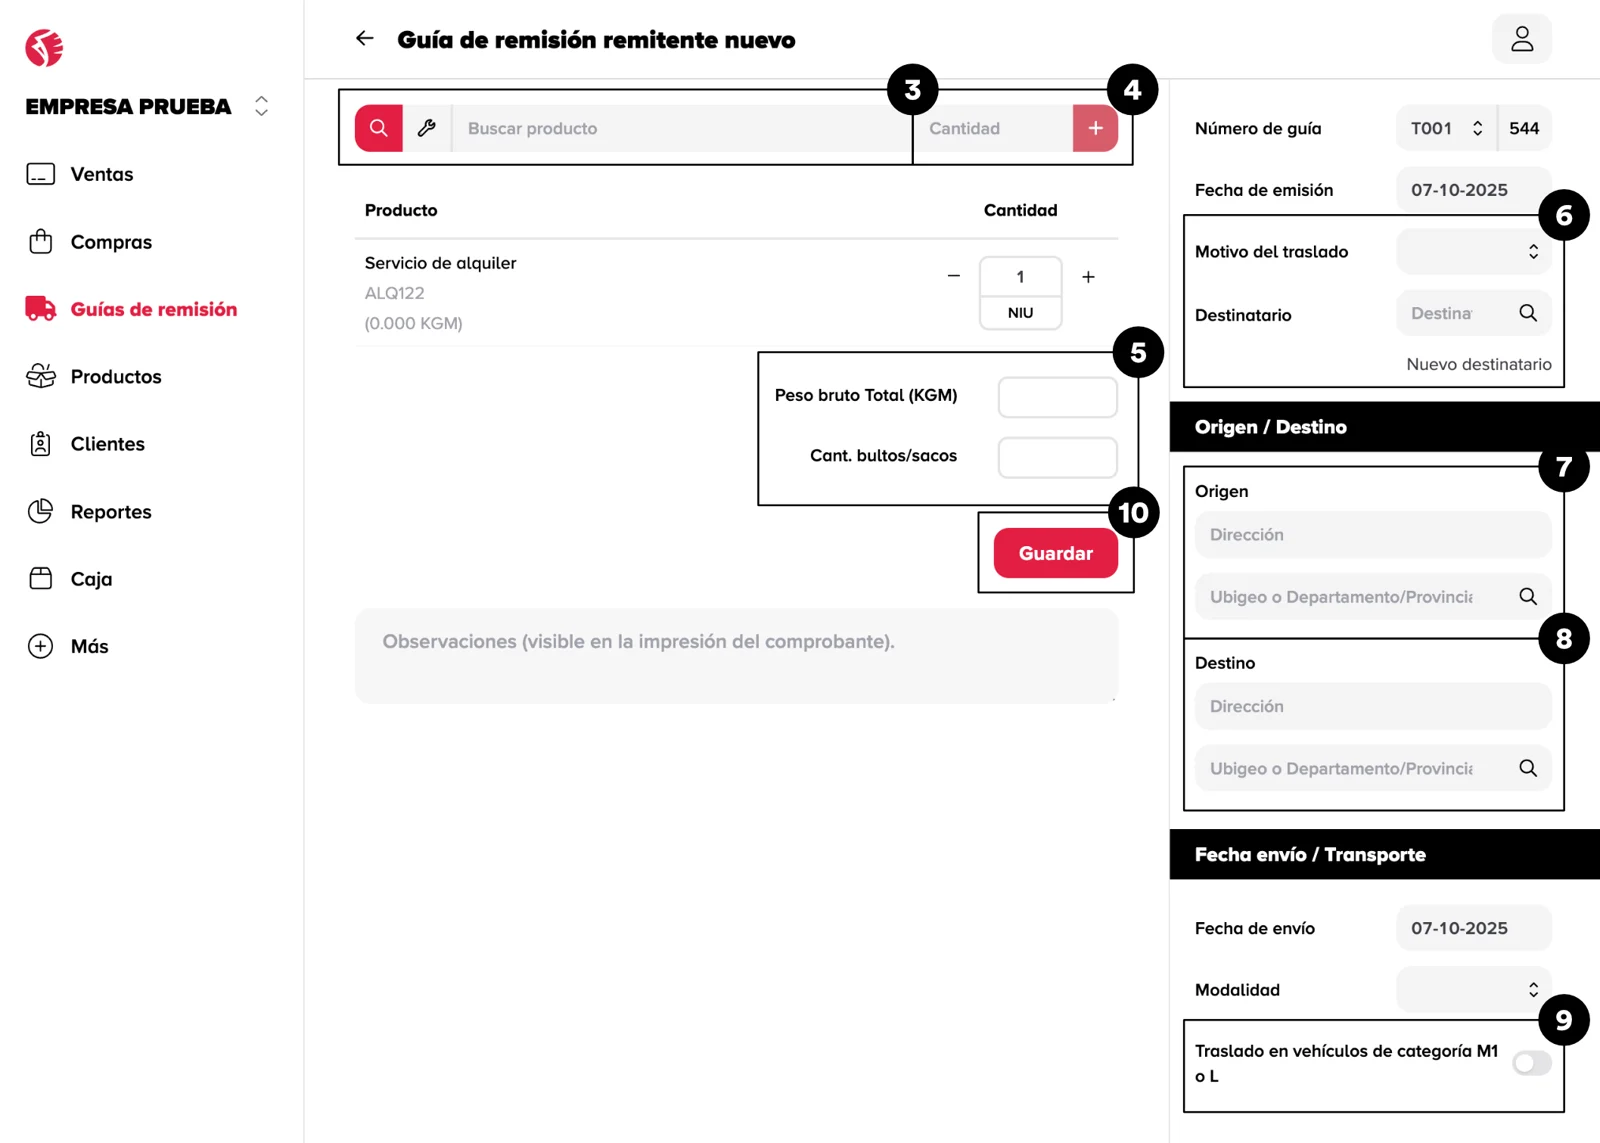Expand the EMPRESA PRUEBA company selector

coord(261,106)
